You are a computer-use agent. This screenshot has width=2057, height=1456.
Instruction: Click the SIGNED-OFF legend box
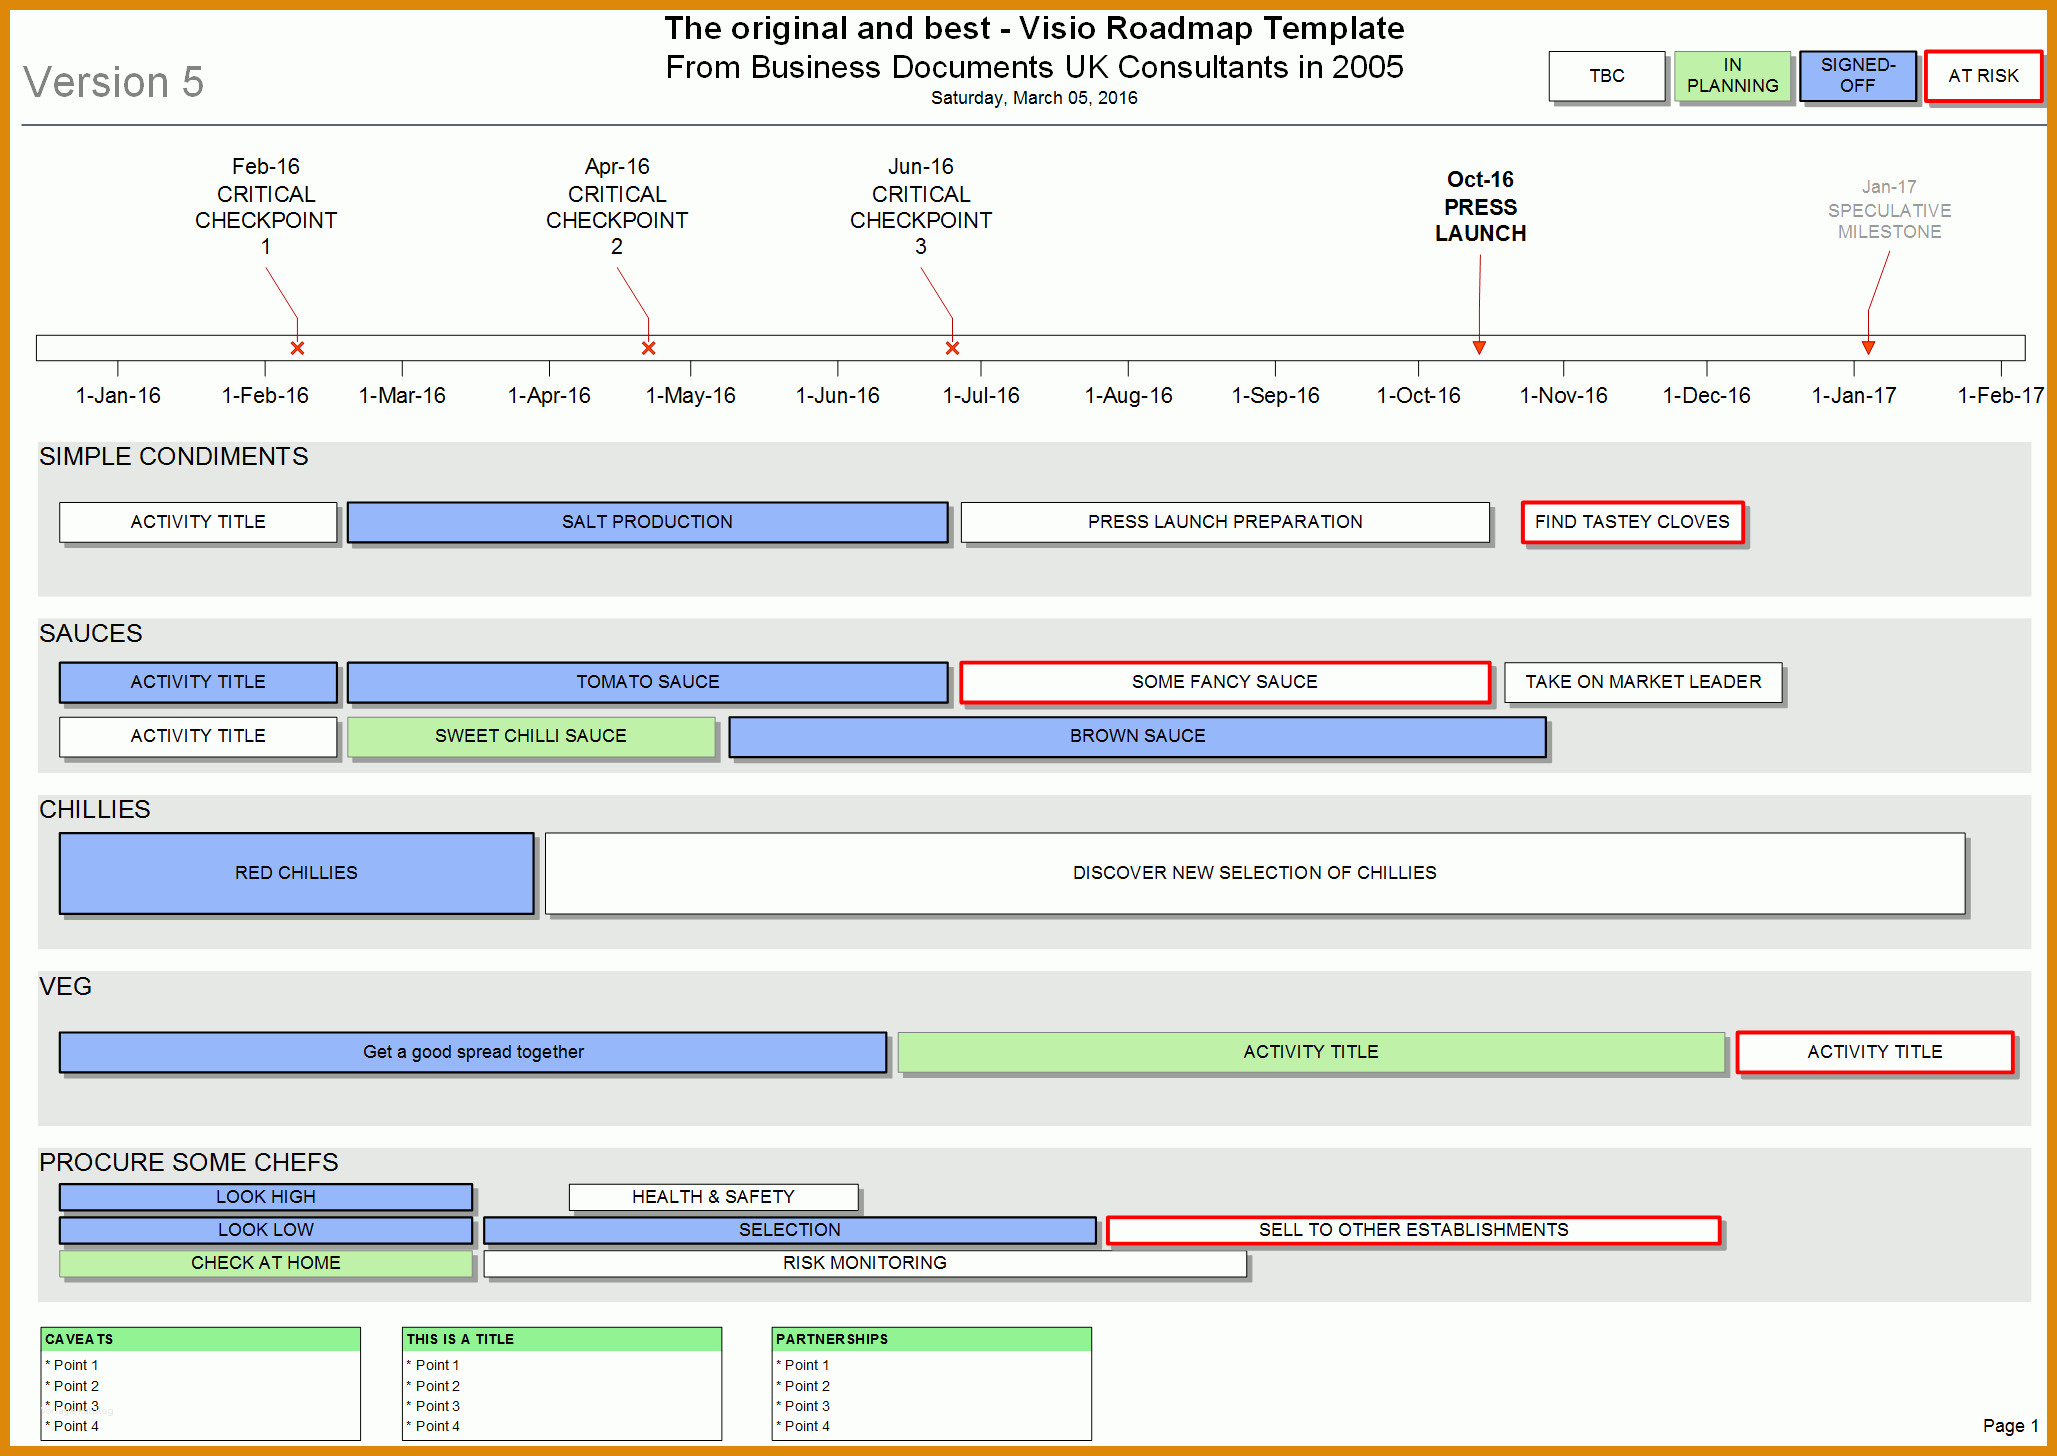1858,76
